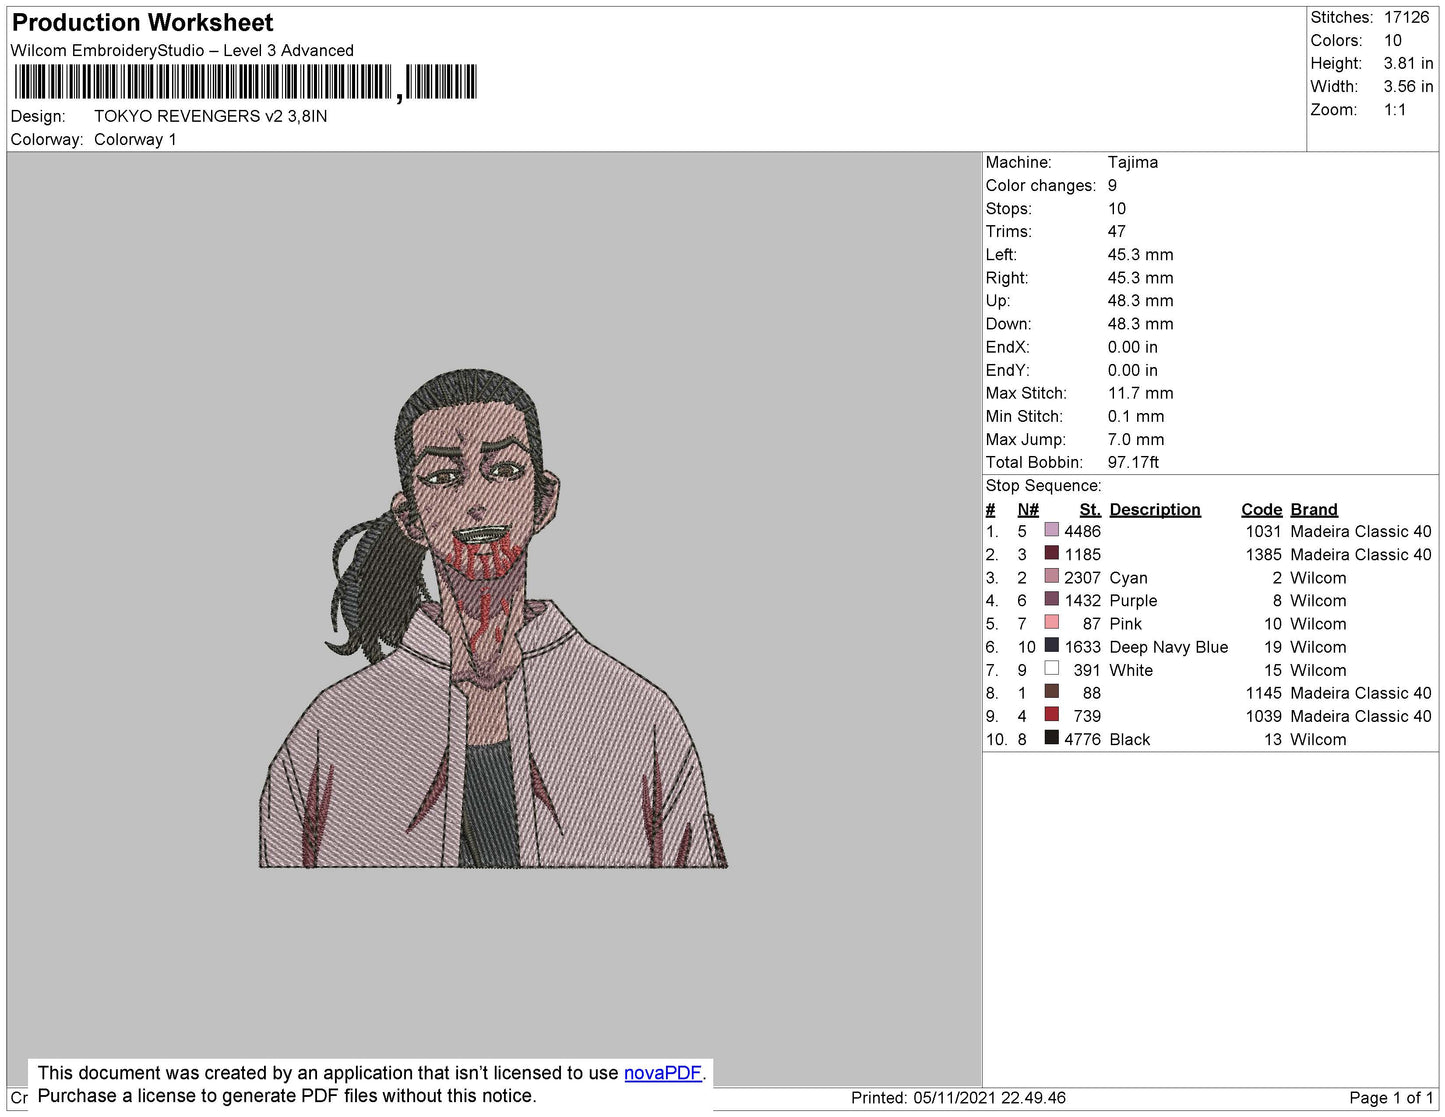Click the 'Page 1 of 1' footer
The height and width of the screenshot is (1117, 1445).
click(x=1391, y=1098)
